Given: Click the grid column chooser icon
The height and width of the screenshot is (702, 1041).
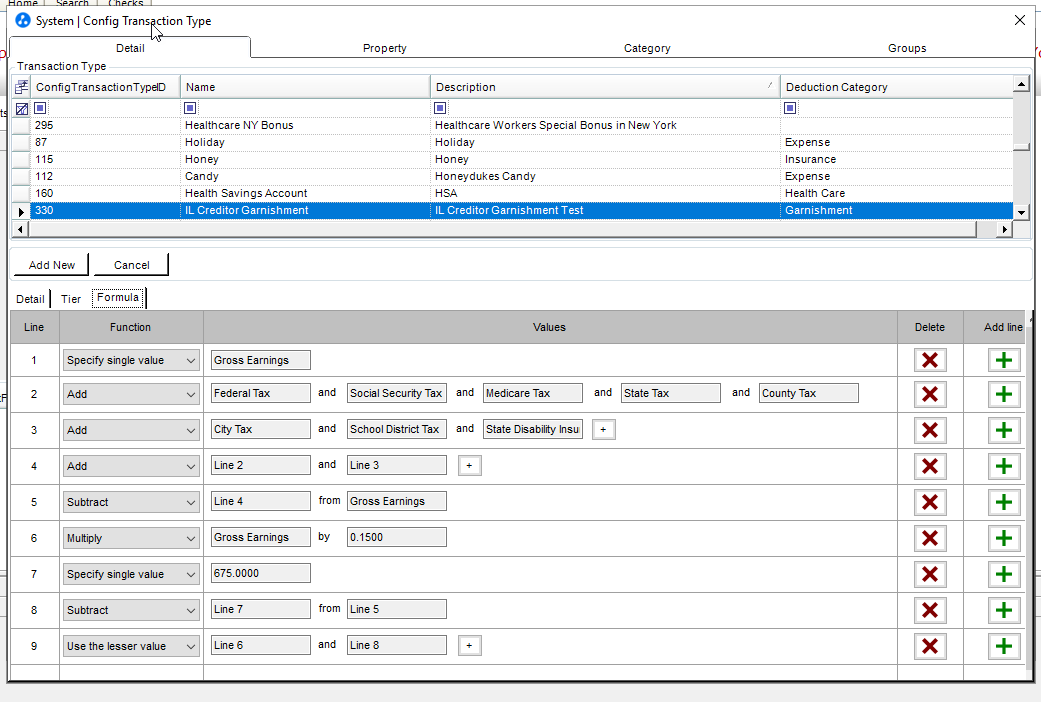Looking at the screenshot, I should pyautogui.click(x=21, y=87).
